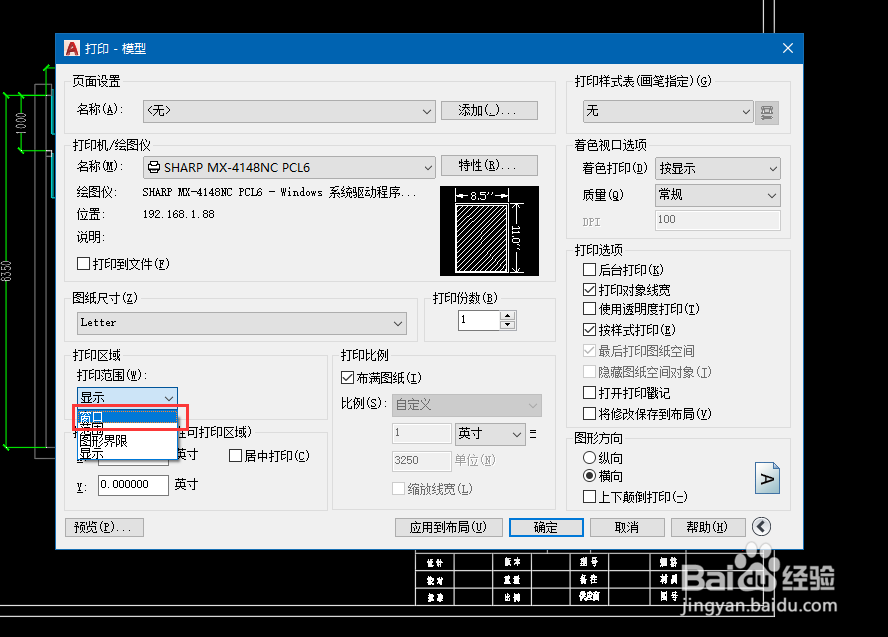Image resolution: width=888 pixels, height=637 pixels.
Task: Open 质量 dropdown 常规
Action: coord(718,195)
